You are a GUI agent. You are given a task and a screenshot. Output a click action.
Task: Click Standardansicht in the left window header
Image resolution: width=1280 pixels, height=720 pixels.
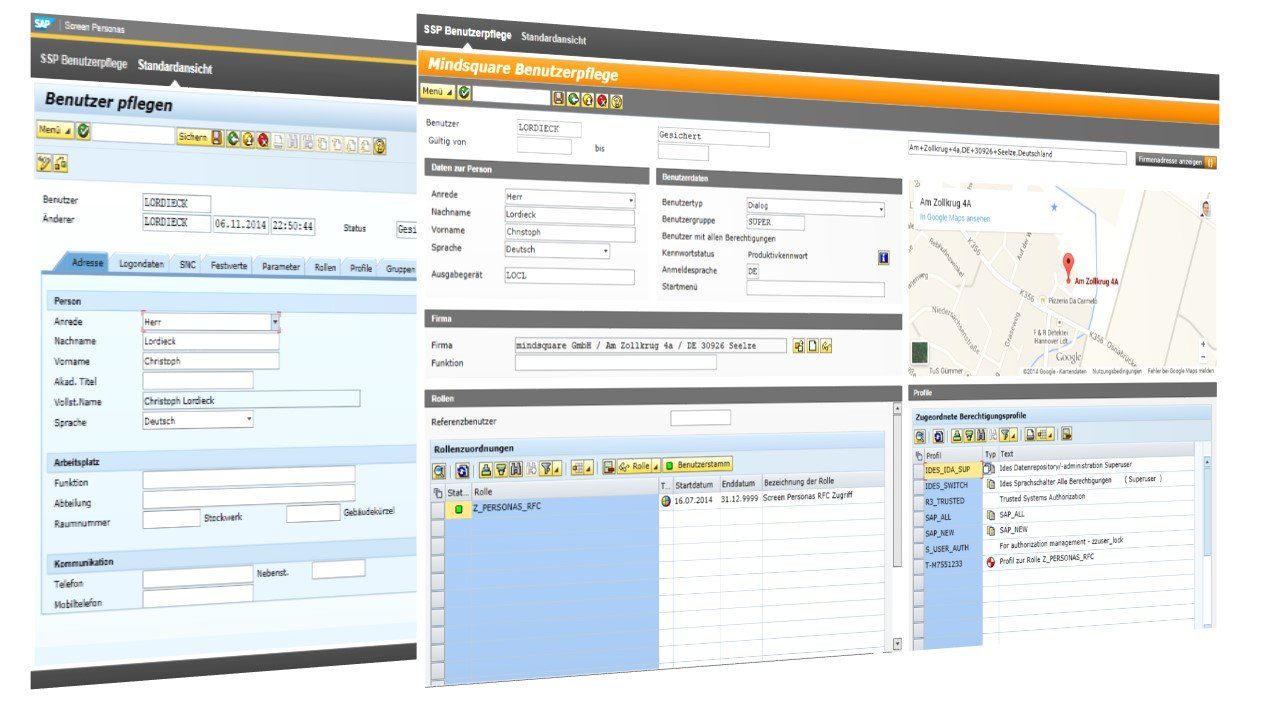coord(175,67)
